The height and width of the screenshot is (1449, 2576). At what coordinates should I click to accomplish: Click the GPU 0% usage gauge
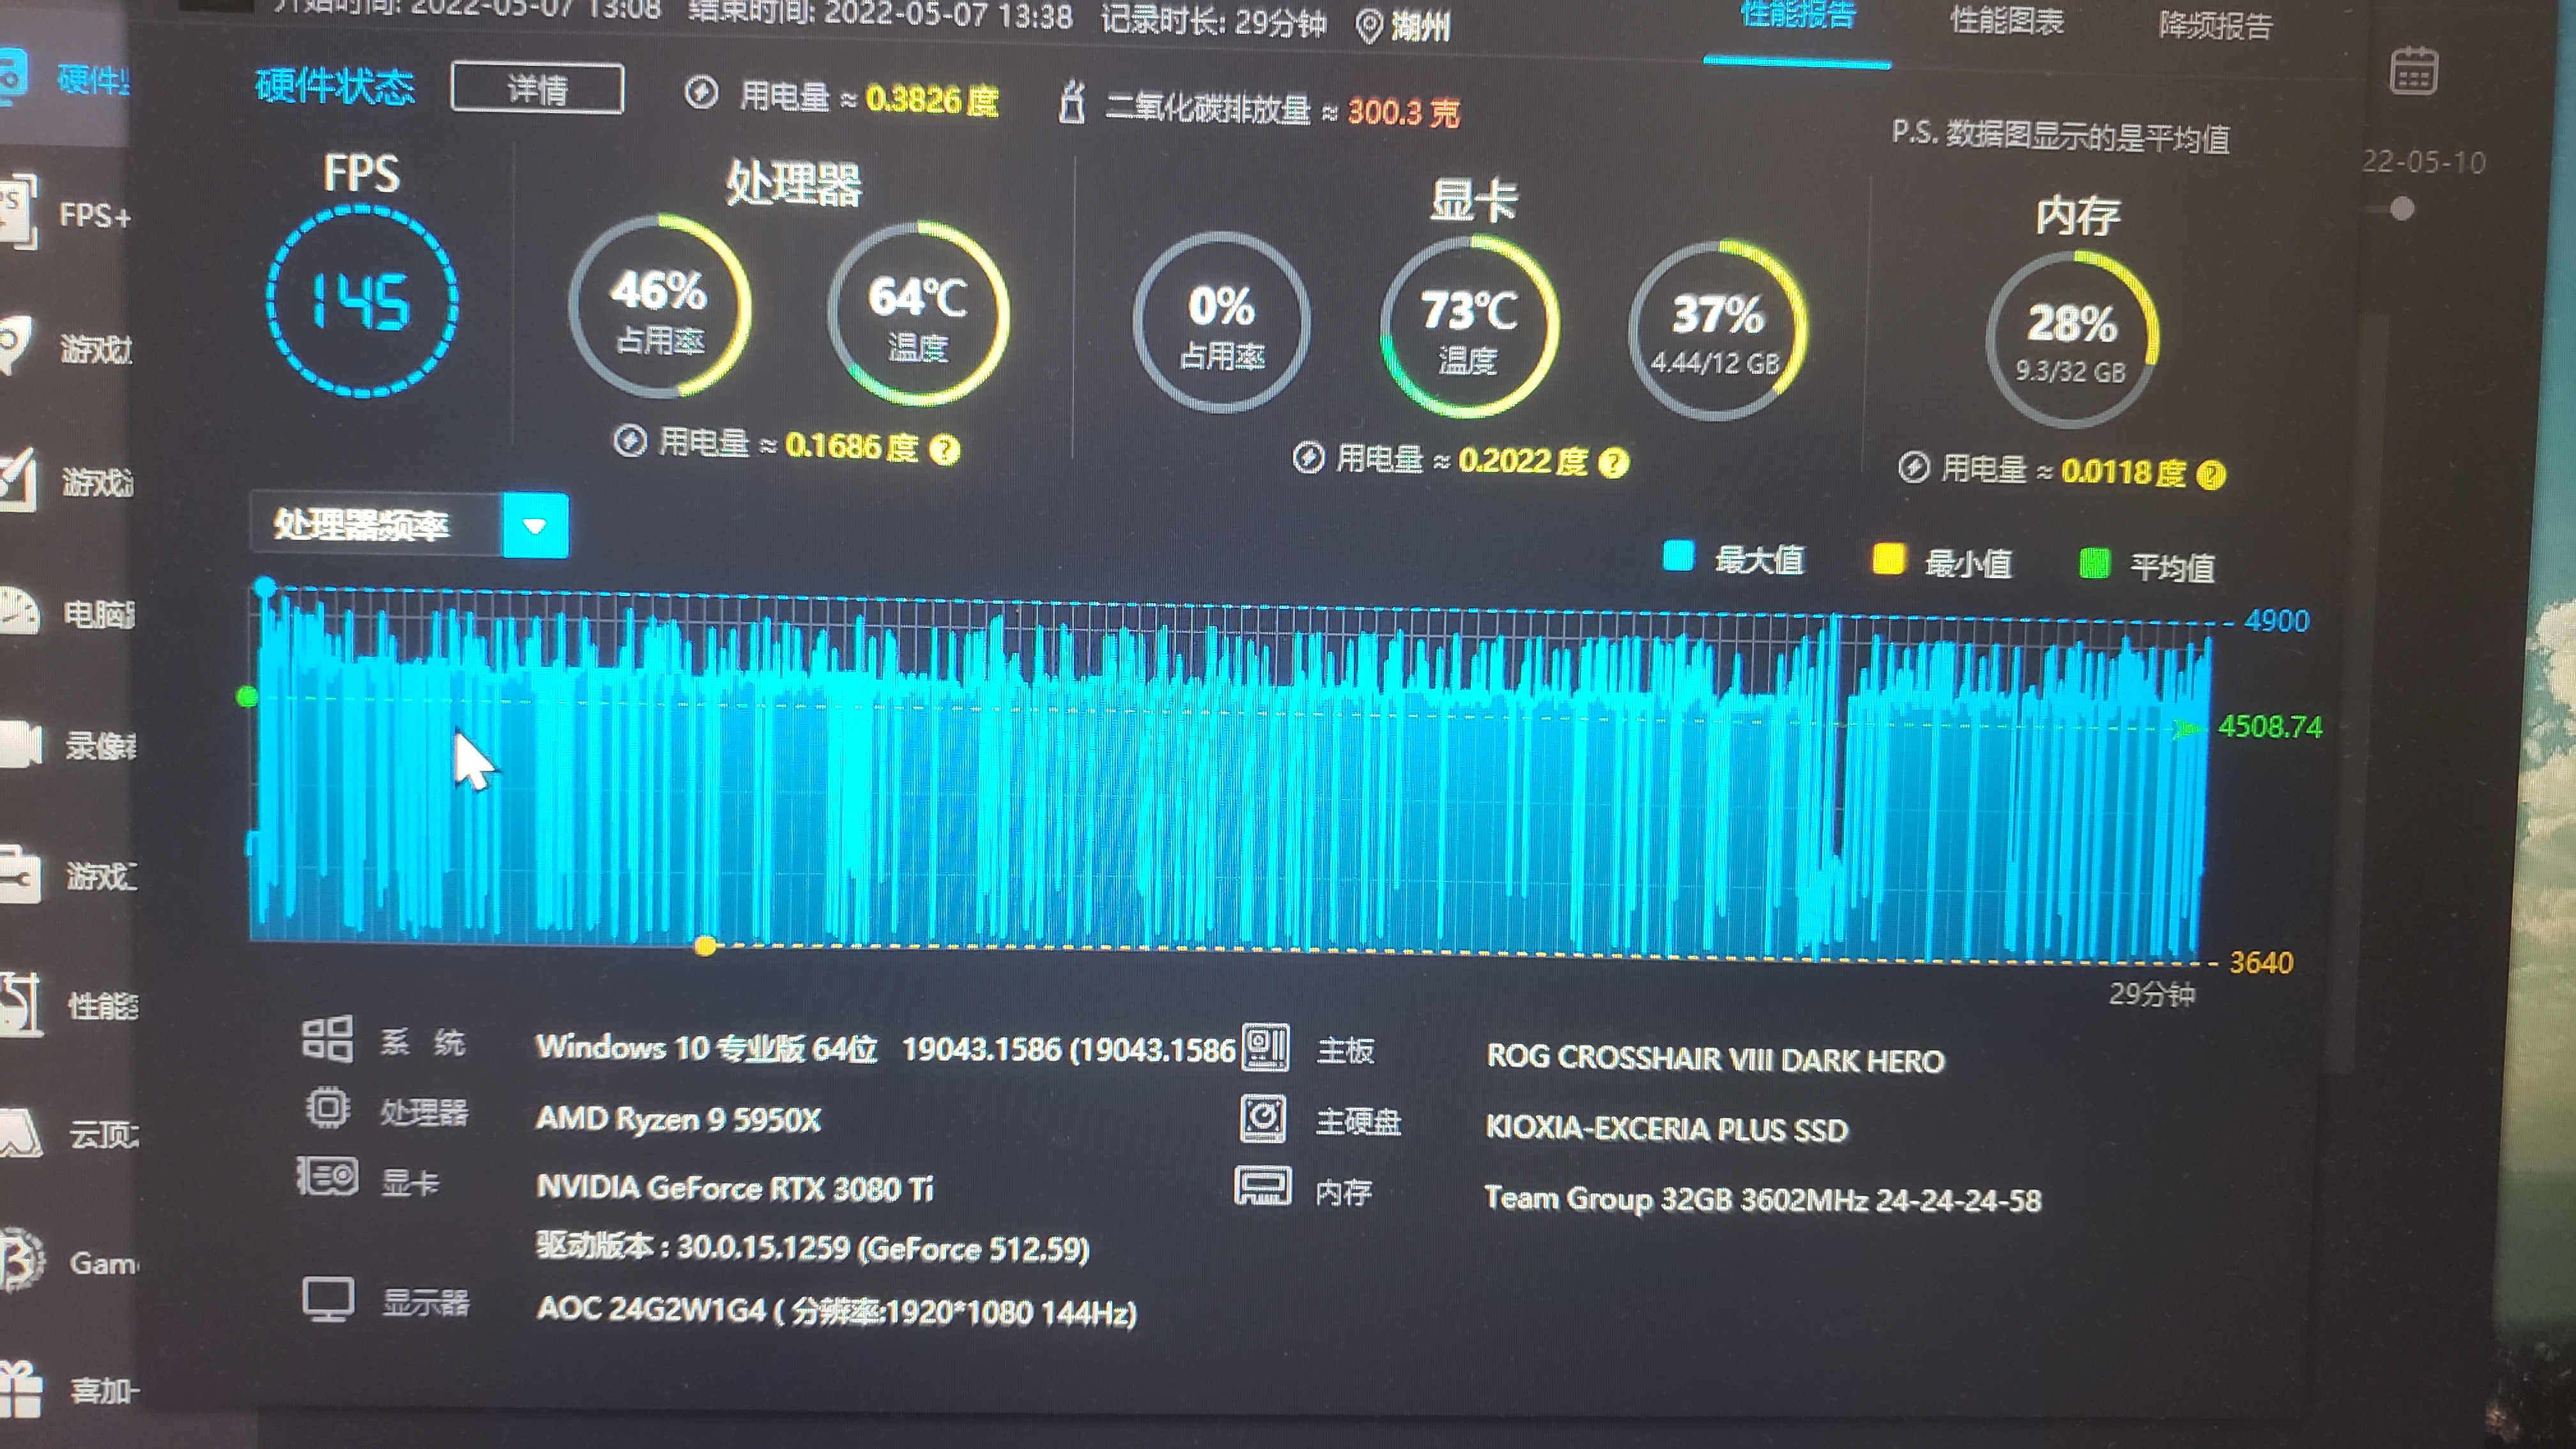click(x=1221, y=322)
